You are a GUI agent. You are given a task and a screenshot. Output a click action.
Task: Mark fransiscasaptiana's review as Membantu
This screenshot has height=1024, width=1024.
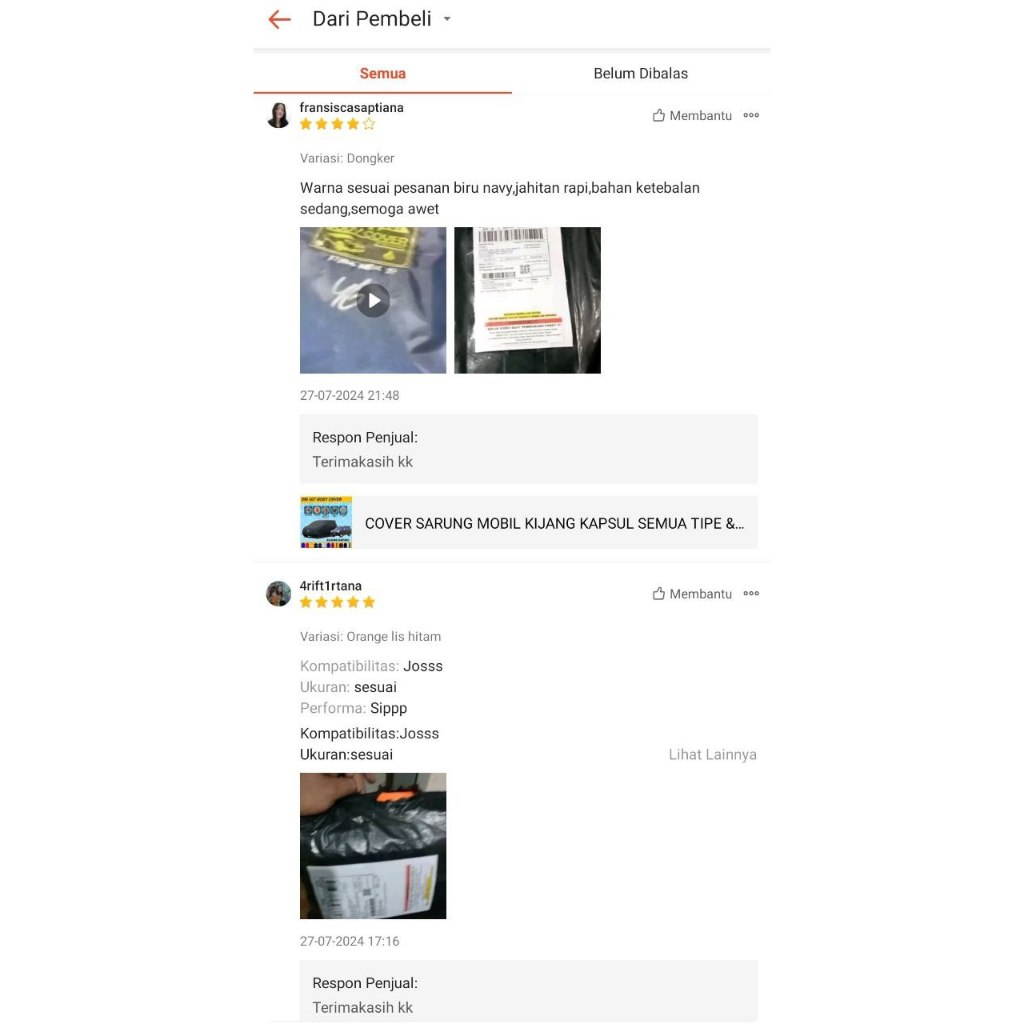(692, 116)
